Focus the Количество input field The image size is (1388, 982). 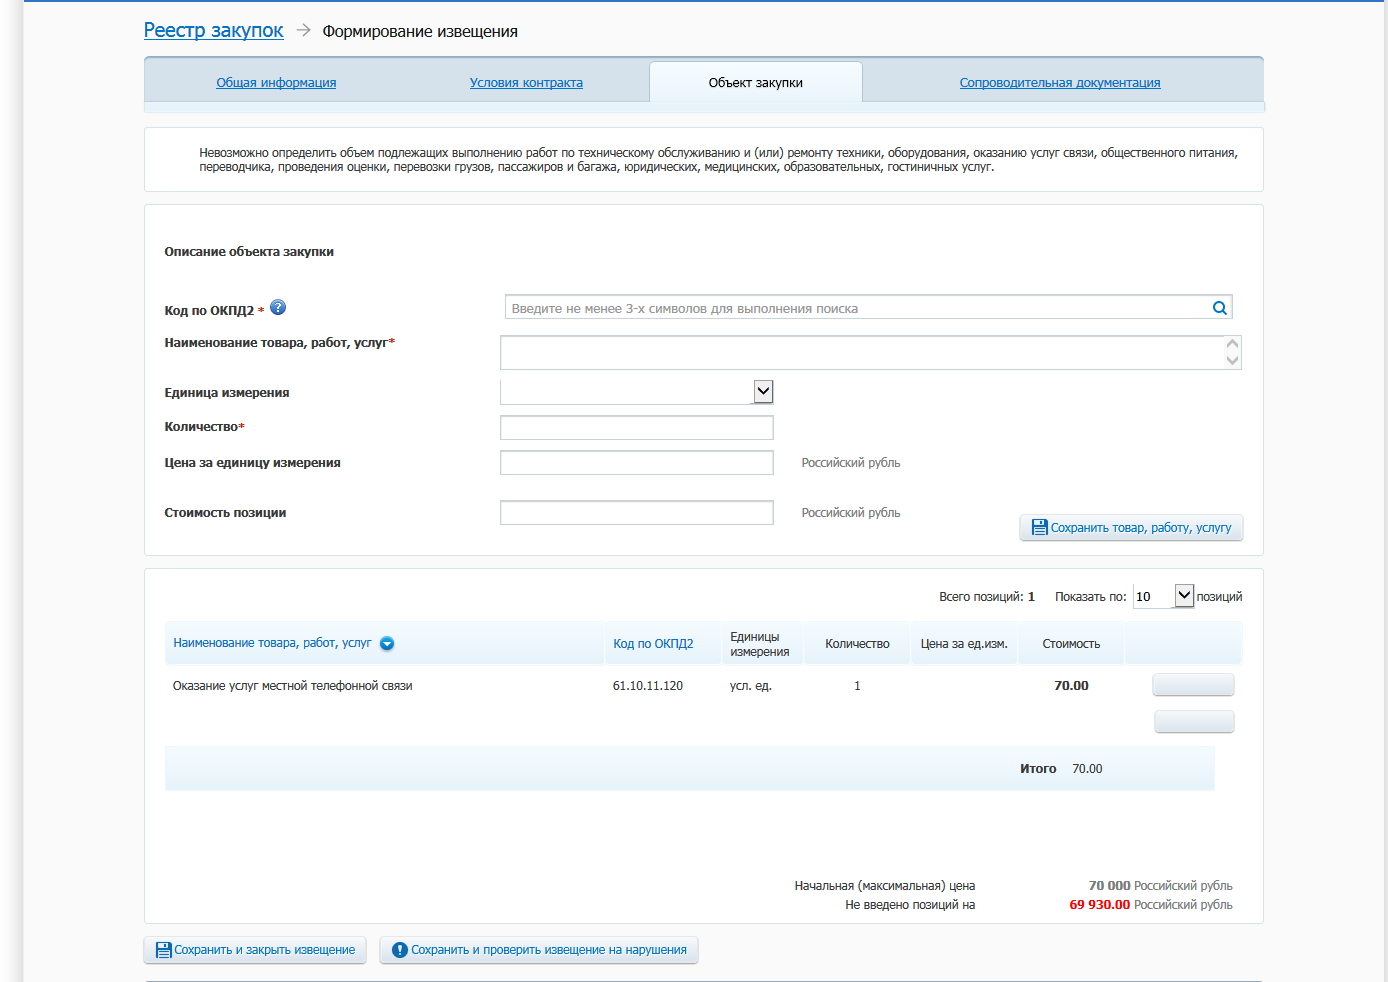coord(636,428)
